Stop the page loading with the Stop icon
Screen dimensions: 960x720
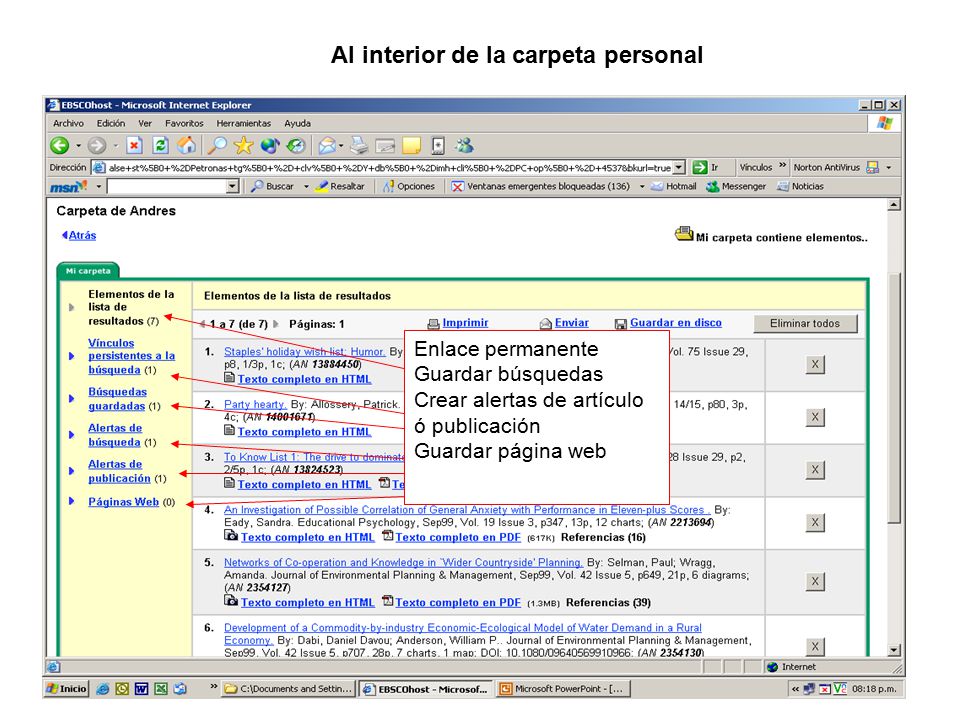134,146
